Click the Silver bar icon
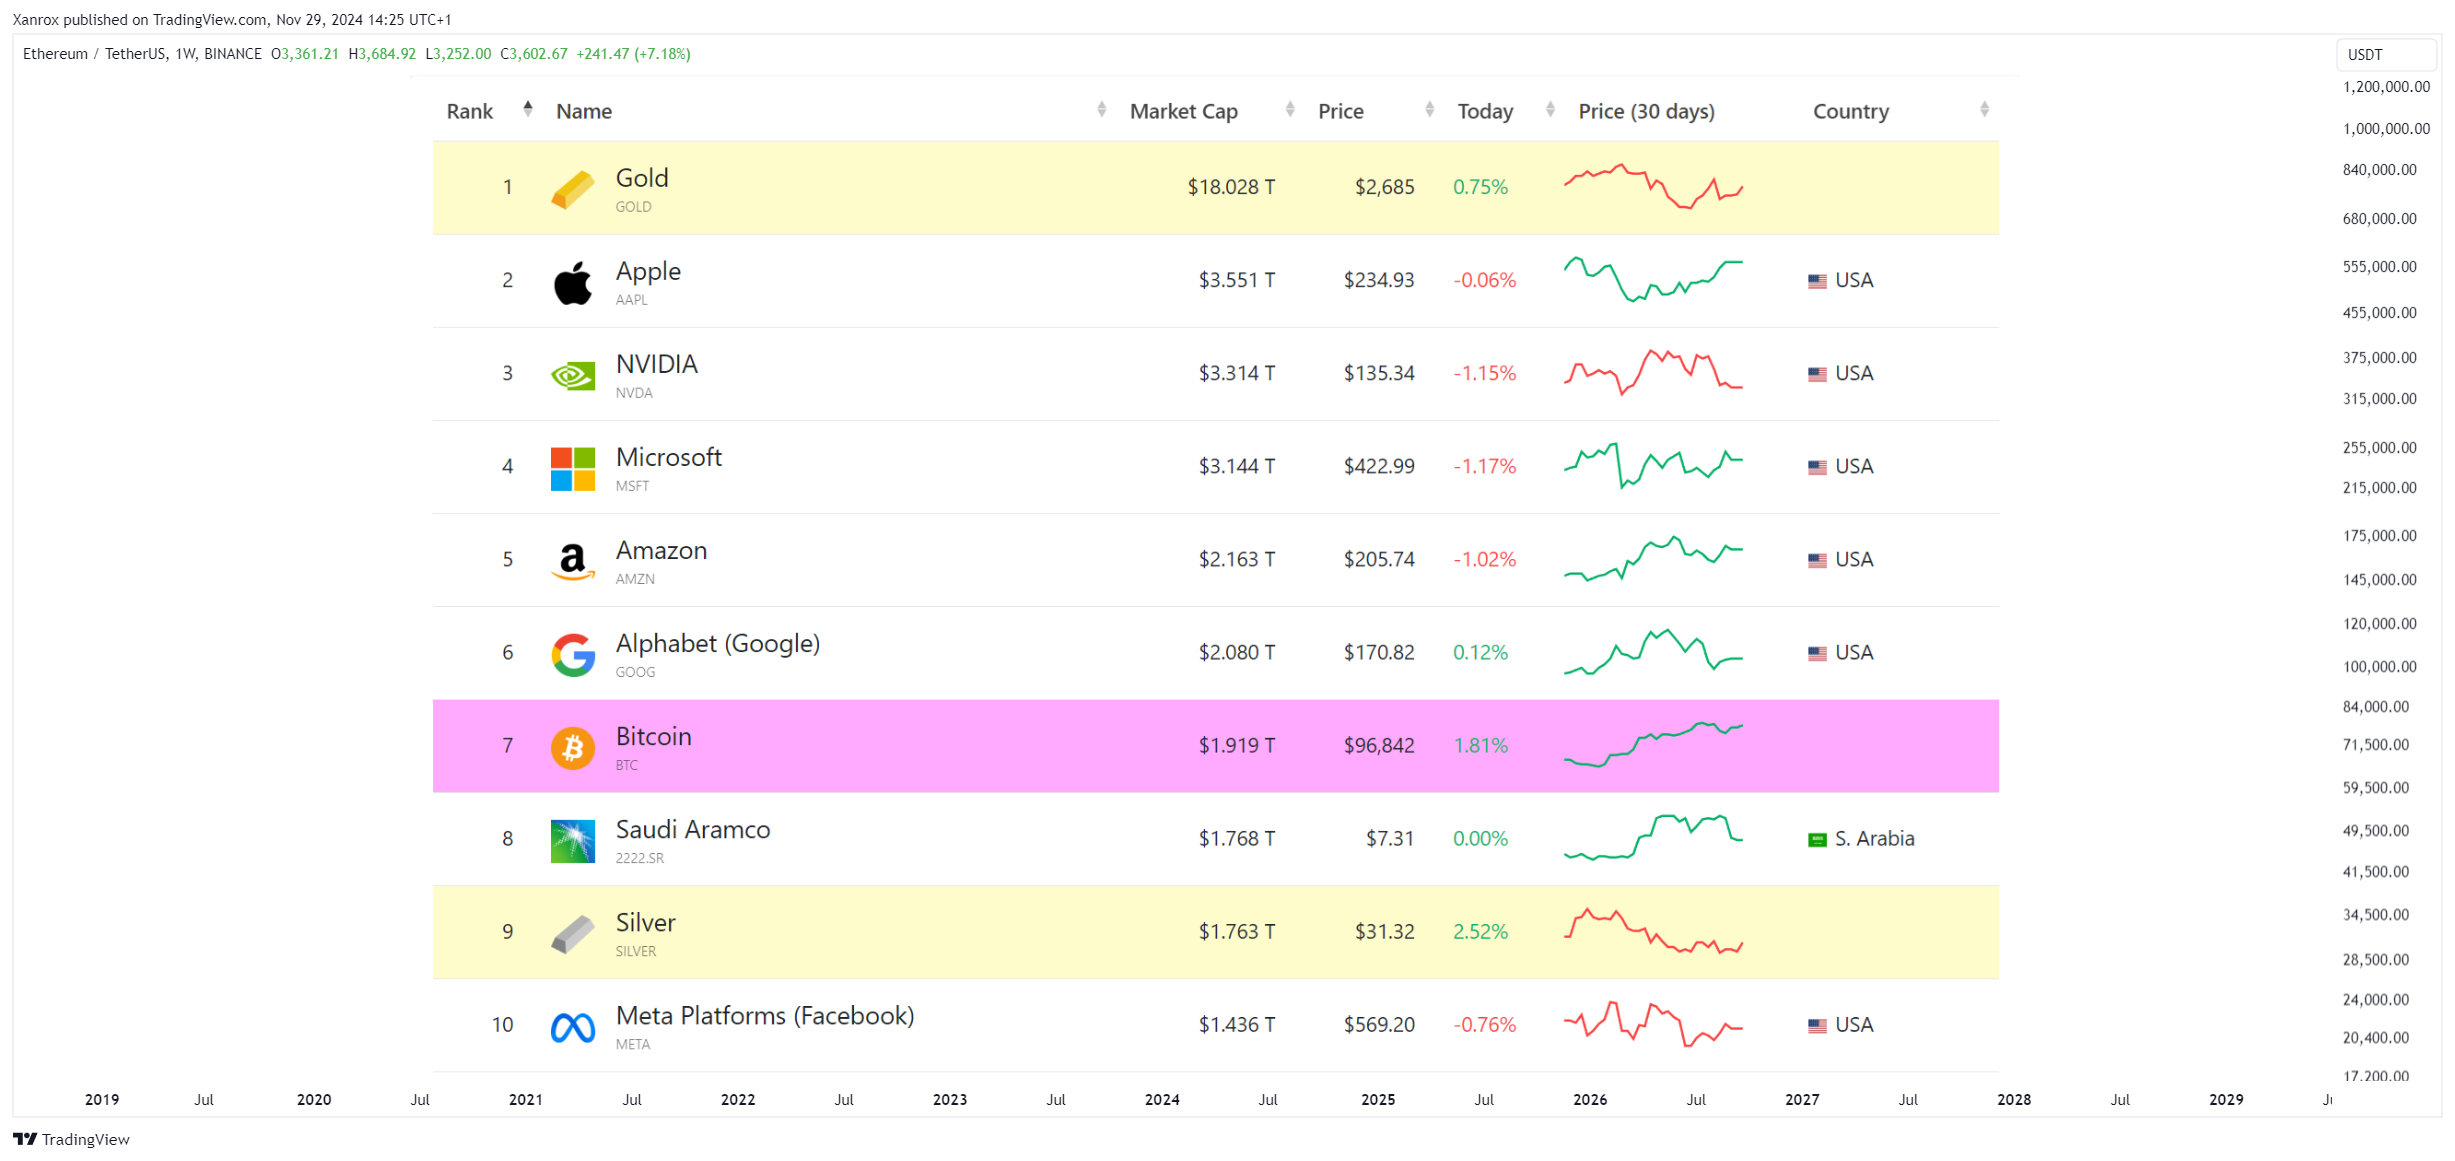2455x1161 pixels. [x=573, y=934]
